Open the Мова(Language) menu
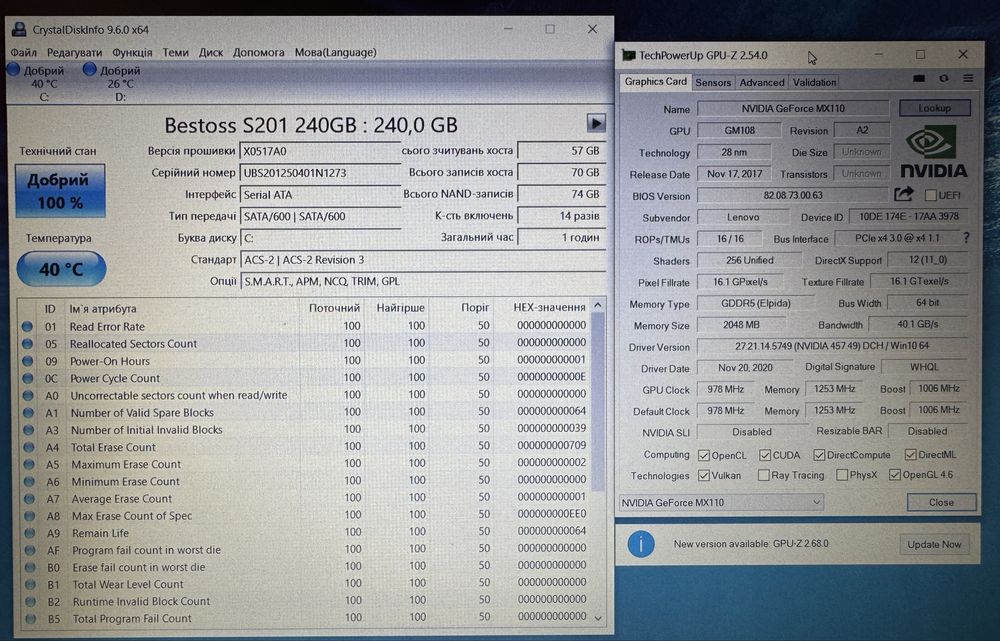1000x641 pixels. tap(335, 52)
